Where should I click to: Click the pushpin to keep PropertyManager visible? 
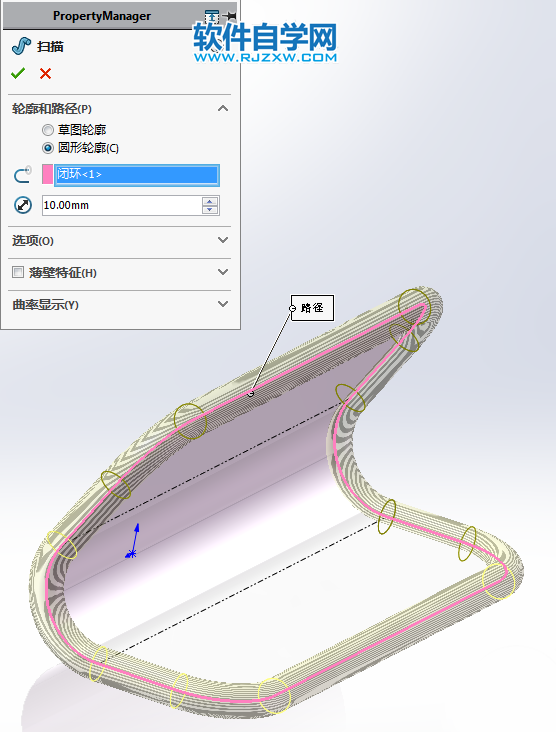pos(229,16)
